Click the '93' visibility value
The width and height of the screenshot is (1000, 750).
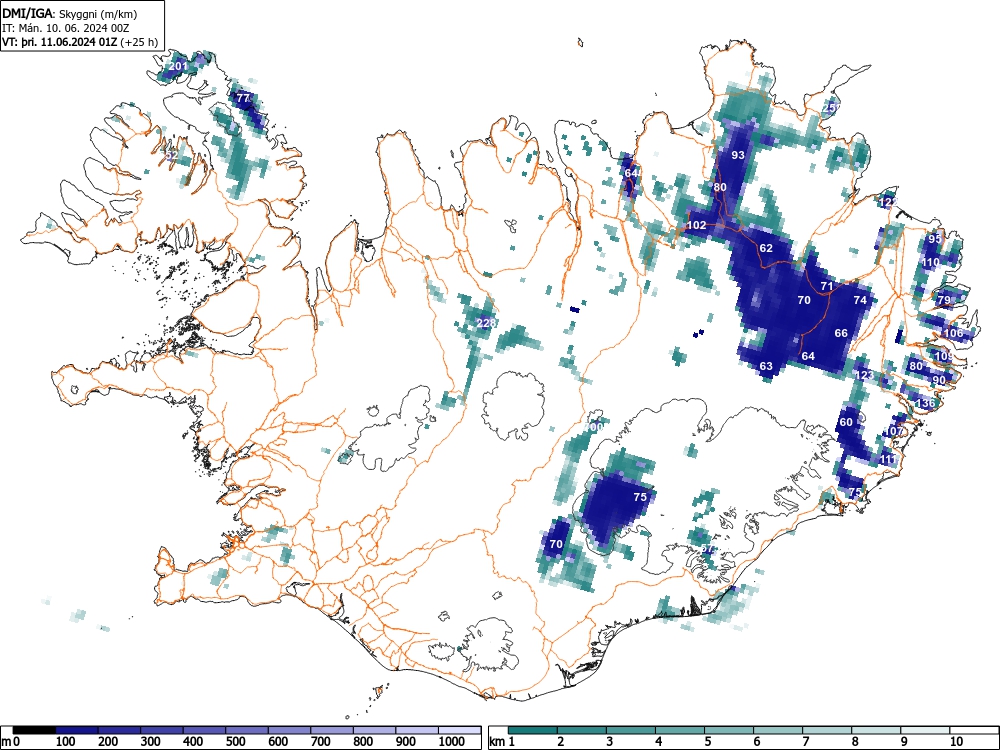pos(738,155)
